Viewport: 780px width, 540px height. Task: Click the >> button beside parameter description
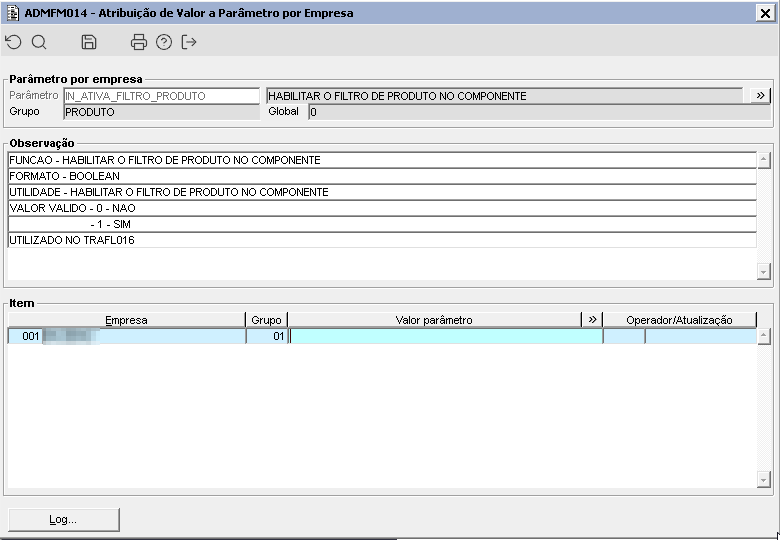760,95
